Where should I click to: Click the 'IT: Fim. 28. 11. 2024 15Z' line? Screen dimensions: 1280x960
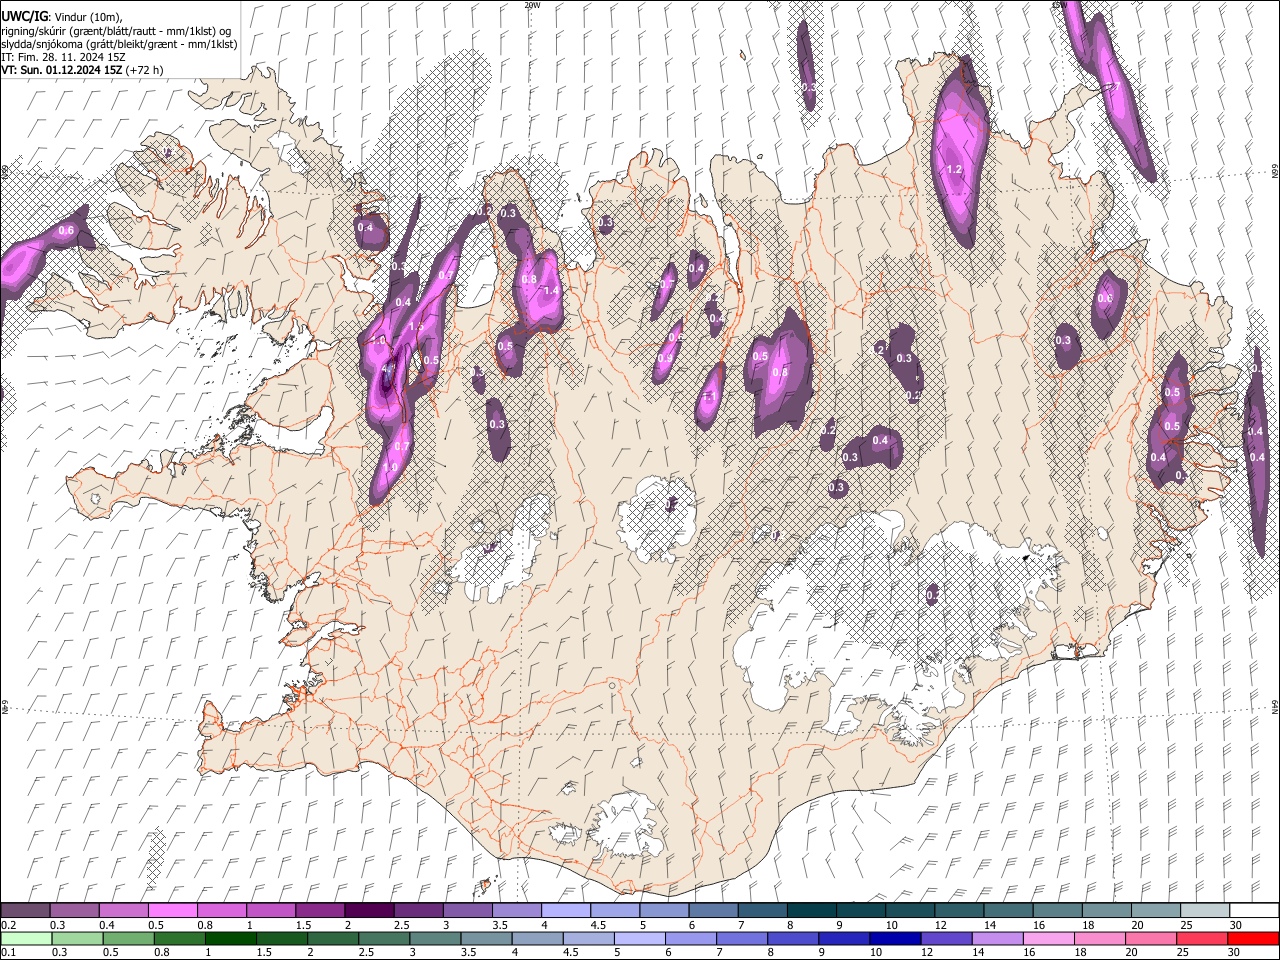63,57
